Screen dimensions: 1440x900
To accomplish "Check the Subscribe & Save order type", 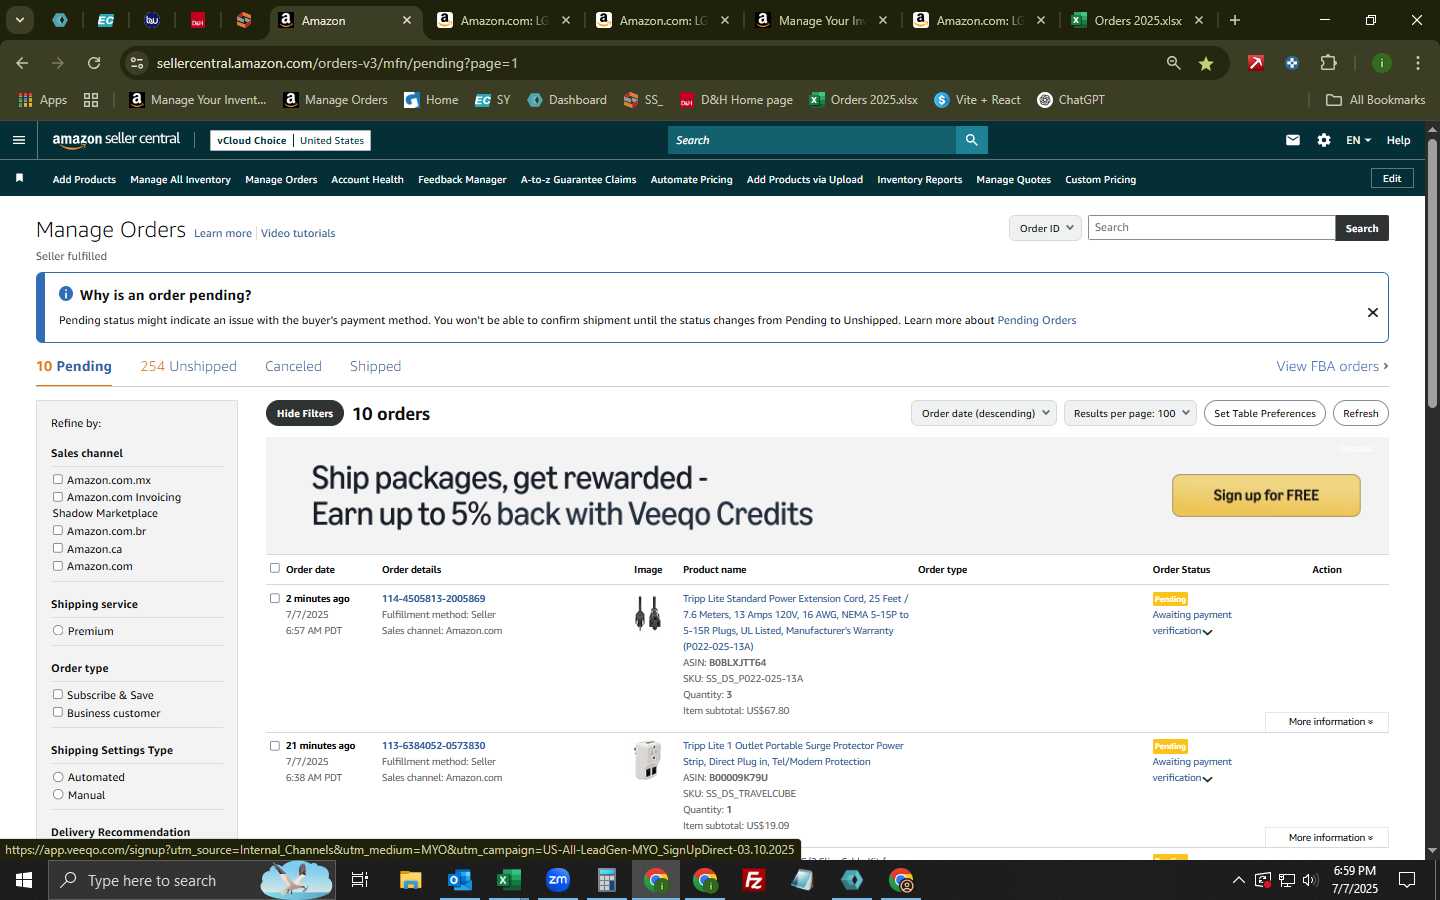I will tap(58, 694).
